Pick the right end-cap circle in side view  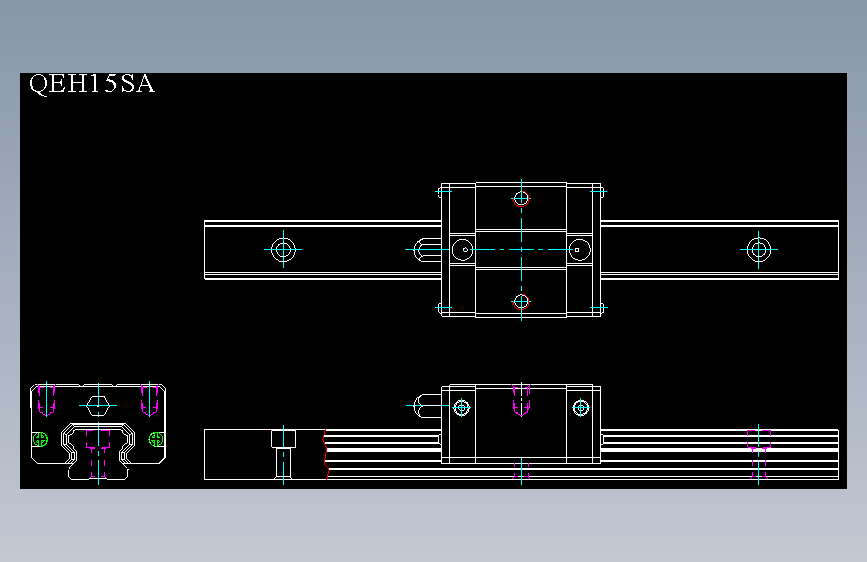[581, 408]
